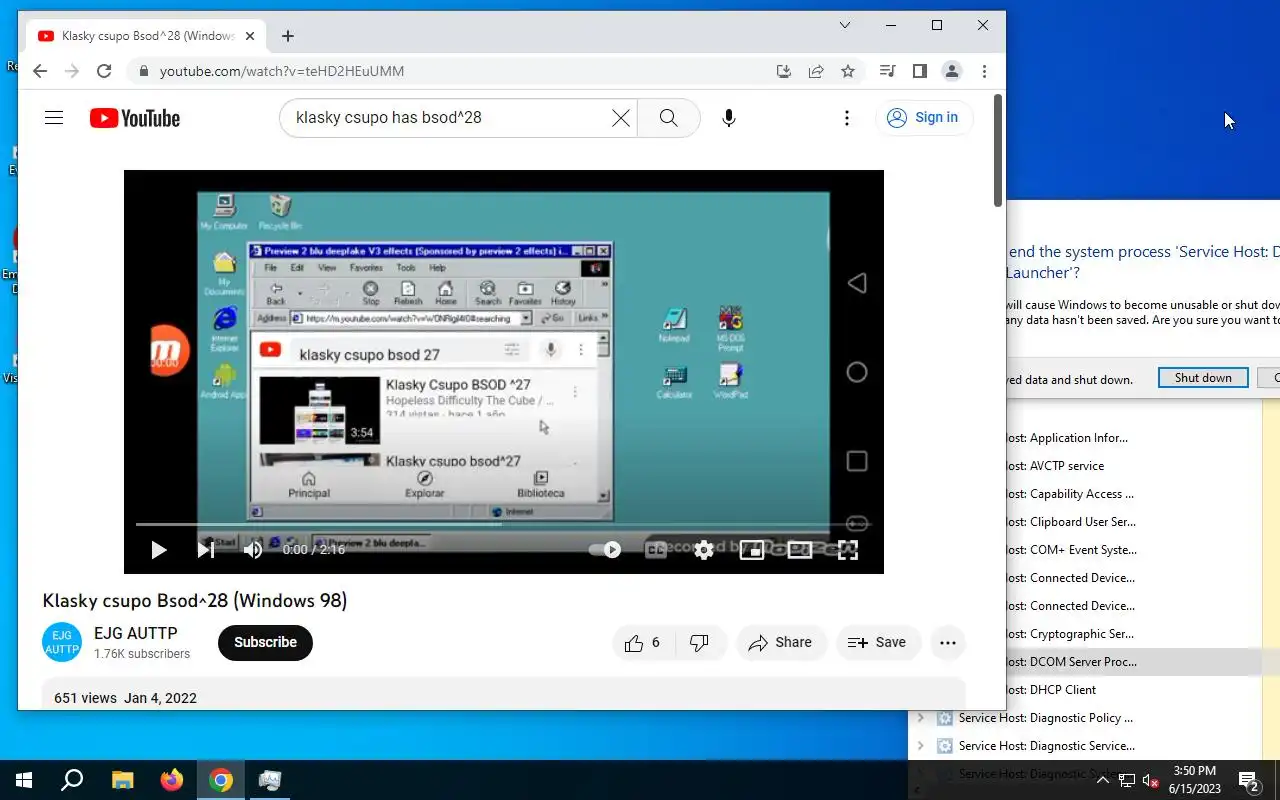The image size is (1280, 800).
Task: Open the EJG AUTTP channel name link
Action: click(136, 633)
